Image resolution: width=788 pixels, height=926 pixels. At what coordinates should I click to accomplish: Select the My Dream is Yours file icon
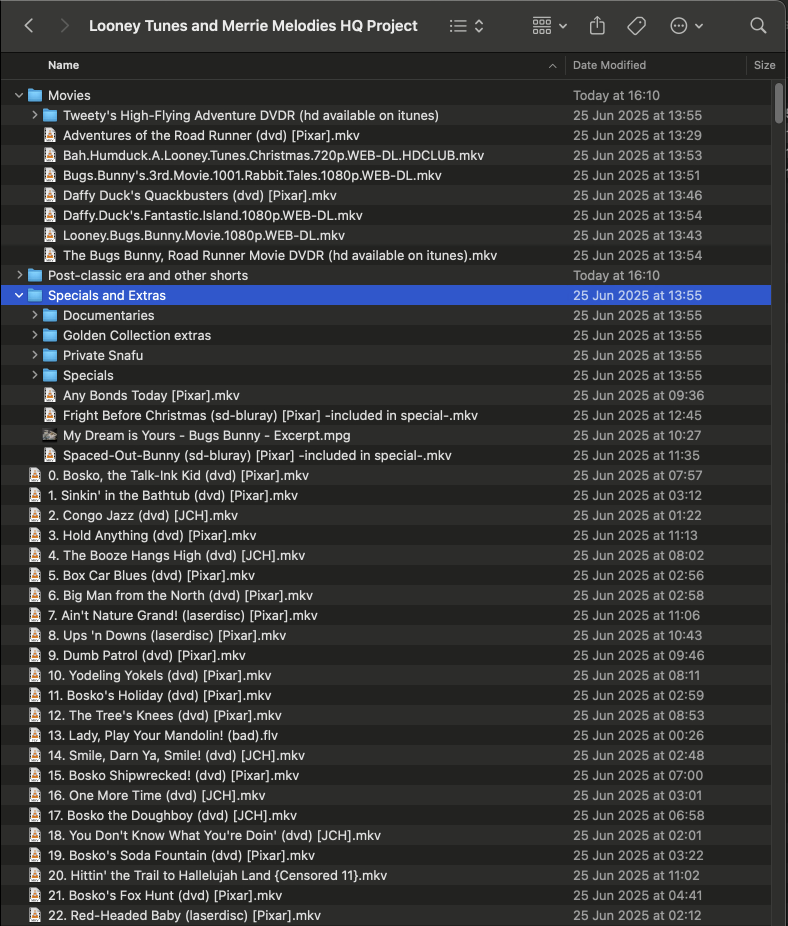coord(50,436)
